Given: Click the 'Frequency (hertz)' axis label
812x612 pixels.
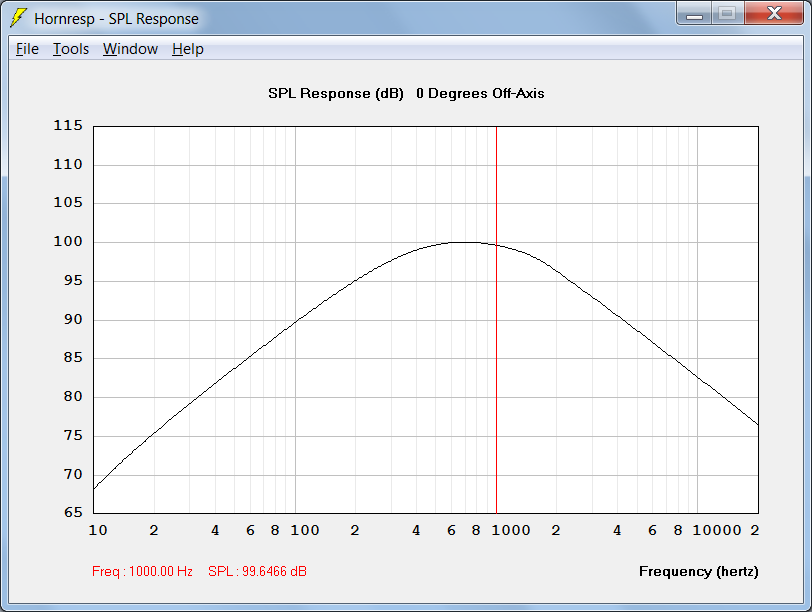Looking at the screenshot, I should point(699,572).
